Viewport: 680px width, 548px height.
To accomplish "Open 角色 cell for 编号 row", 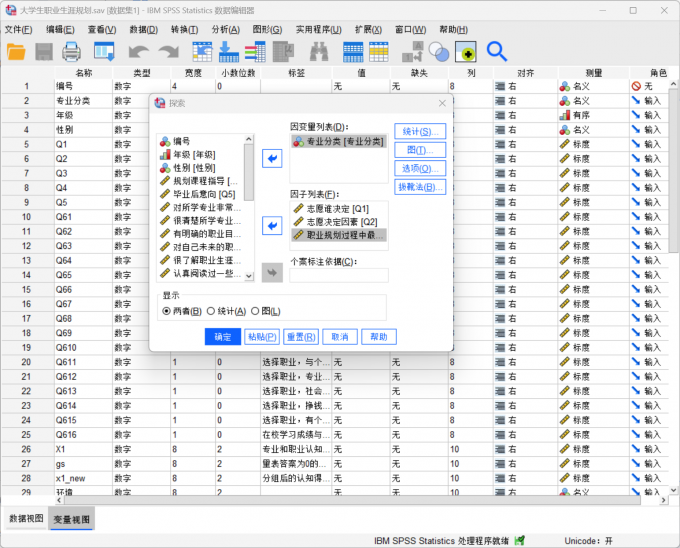I will pyautogui.click(x=649, y=86).
